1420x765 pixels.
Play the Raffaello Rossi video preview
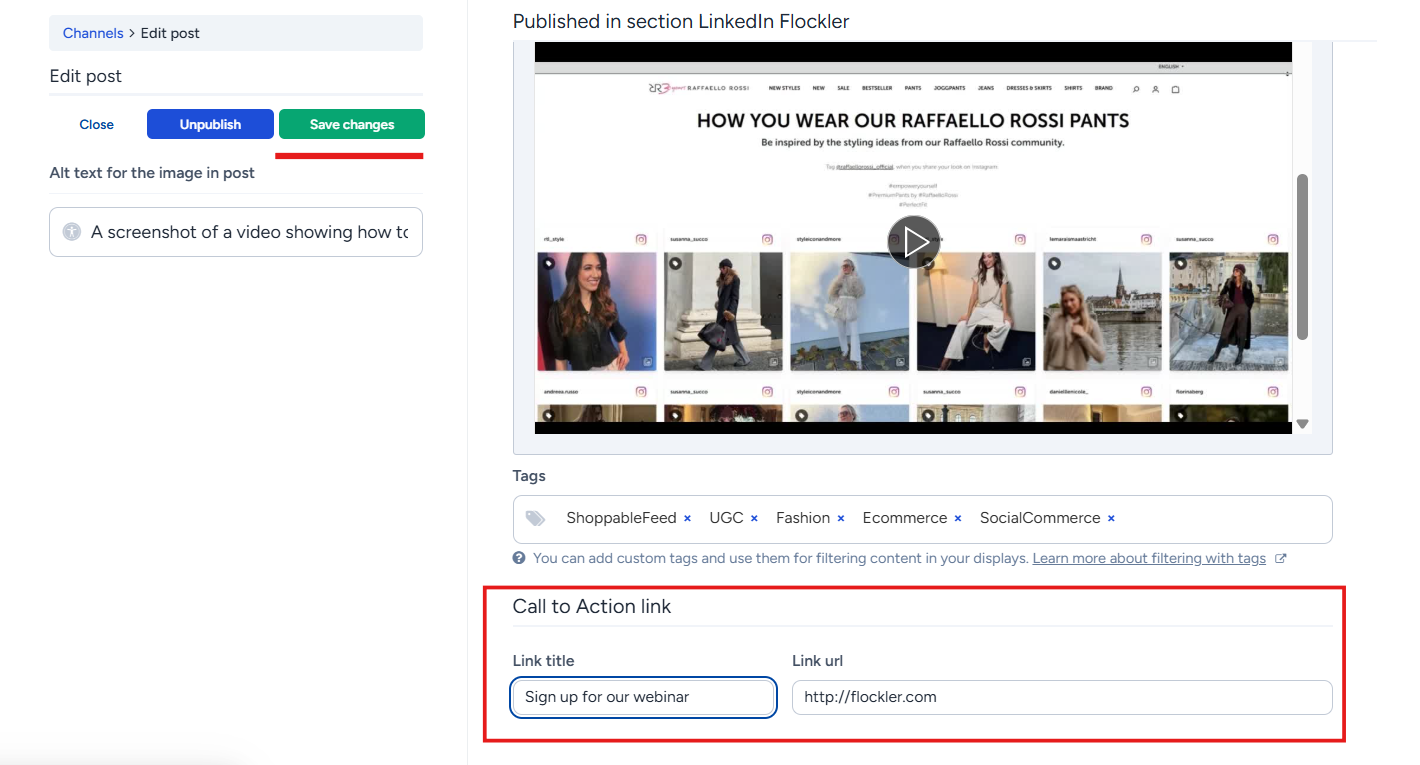tap(913, 241)
